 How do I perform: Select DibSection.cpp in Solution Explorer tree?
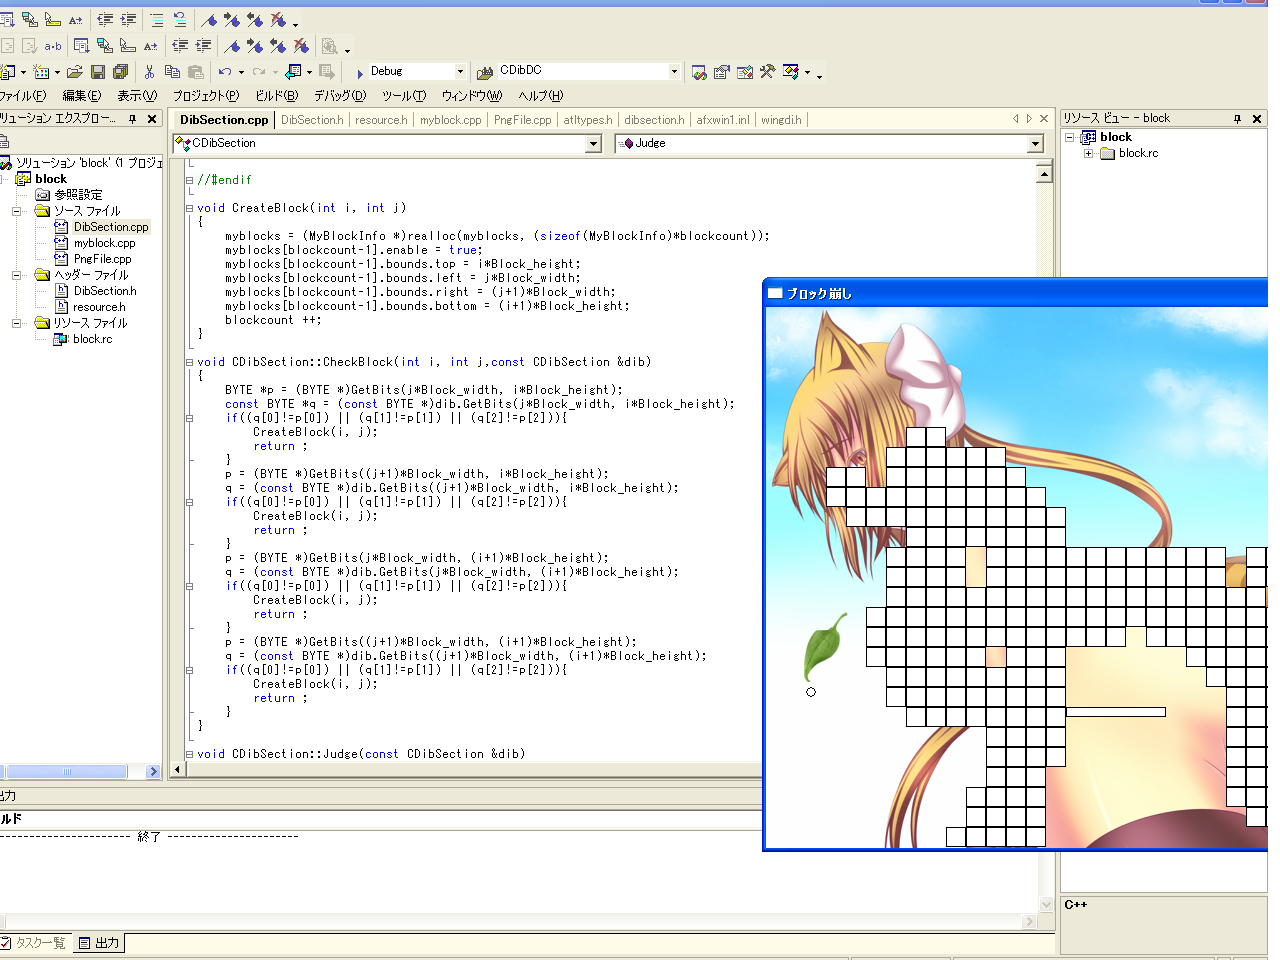click(110, 227)
